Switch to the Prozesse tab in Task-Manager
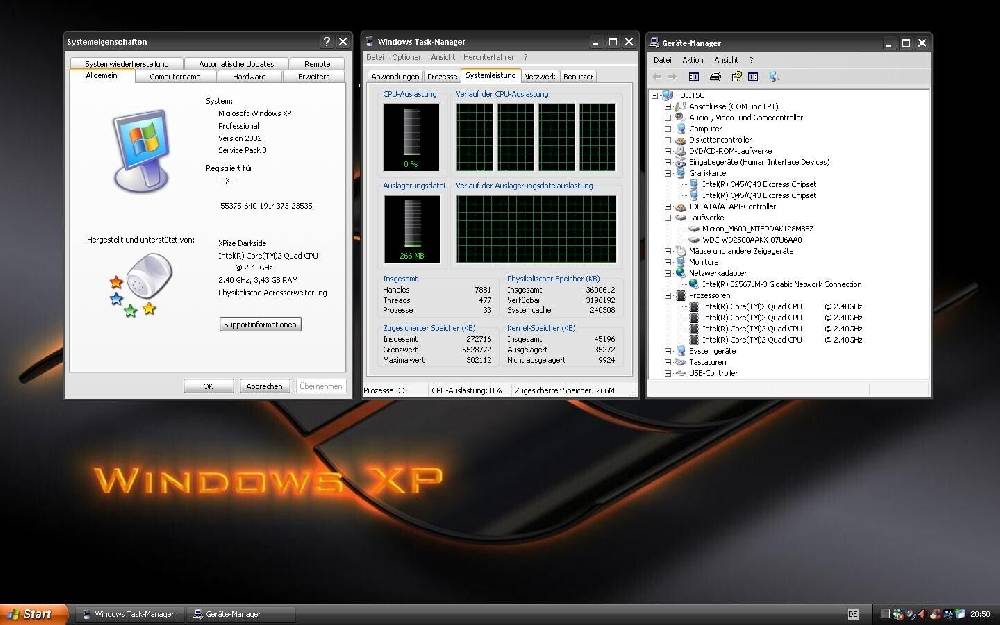 pos(442,77)
